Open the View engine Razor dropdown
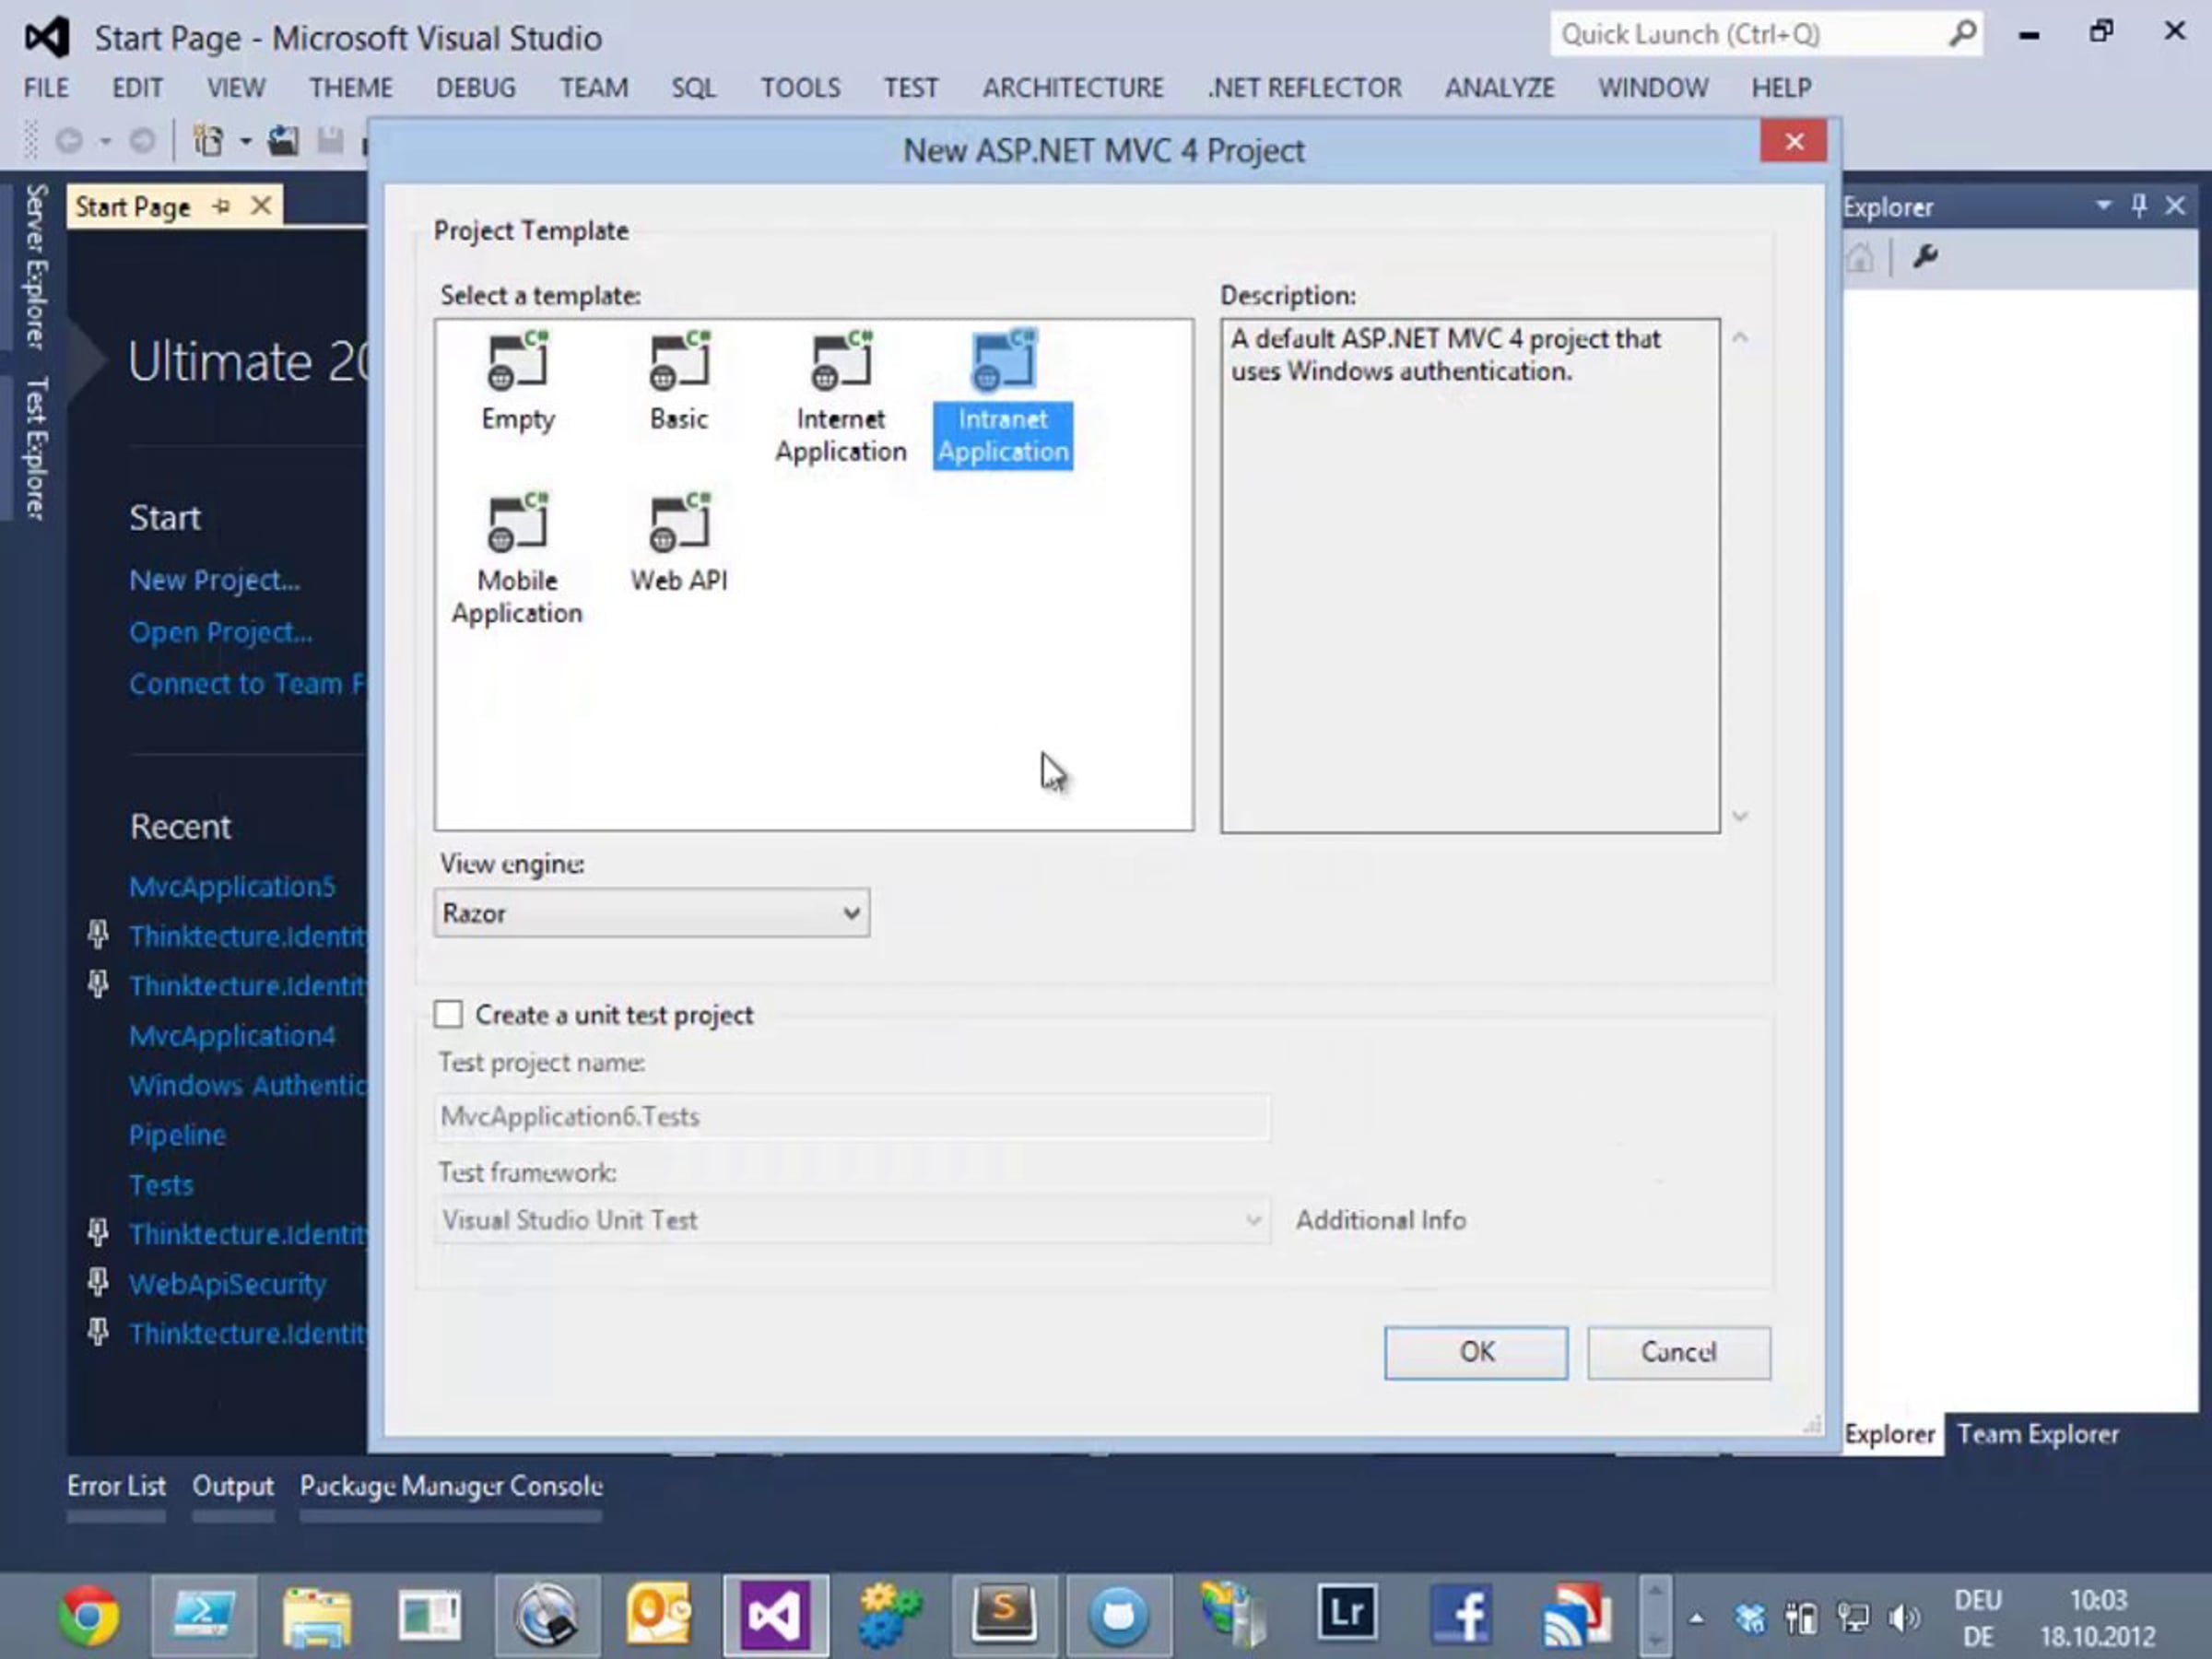 coord(651,913)
